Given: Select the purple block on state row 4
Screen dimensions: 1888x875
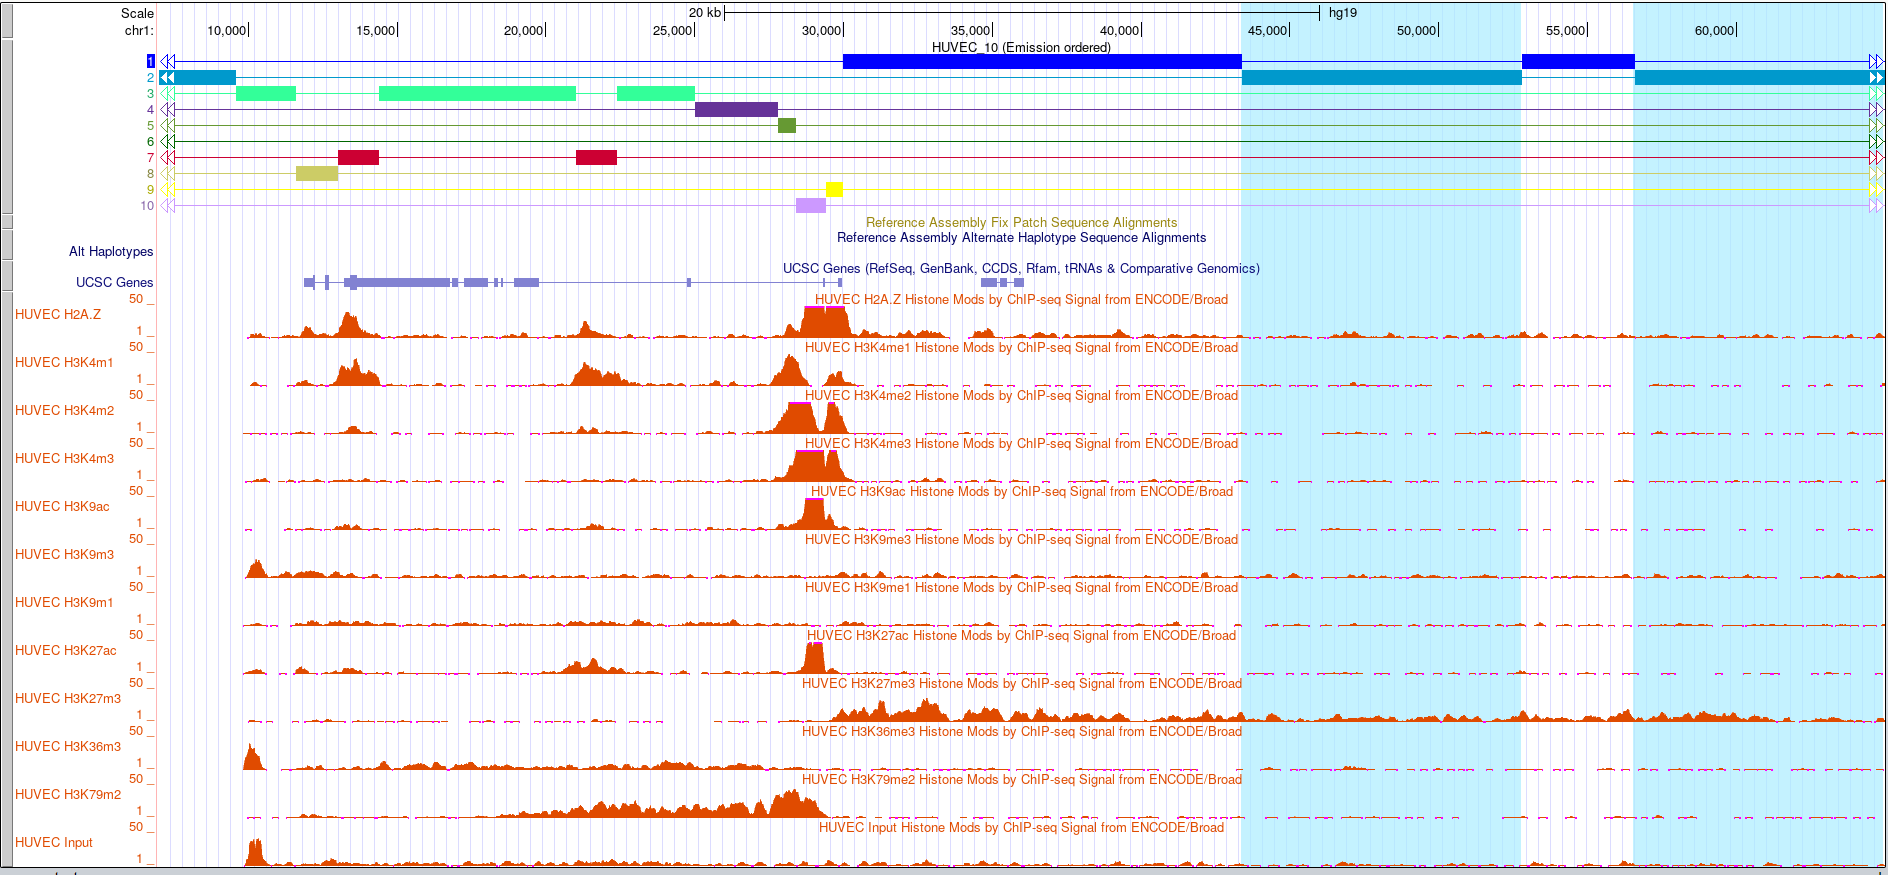Looking at the screenshot, I should click(736, 110).
